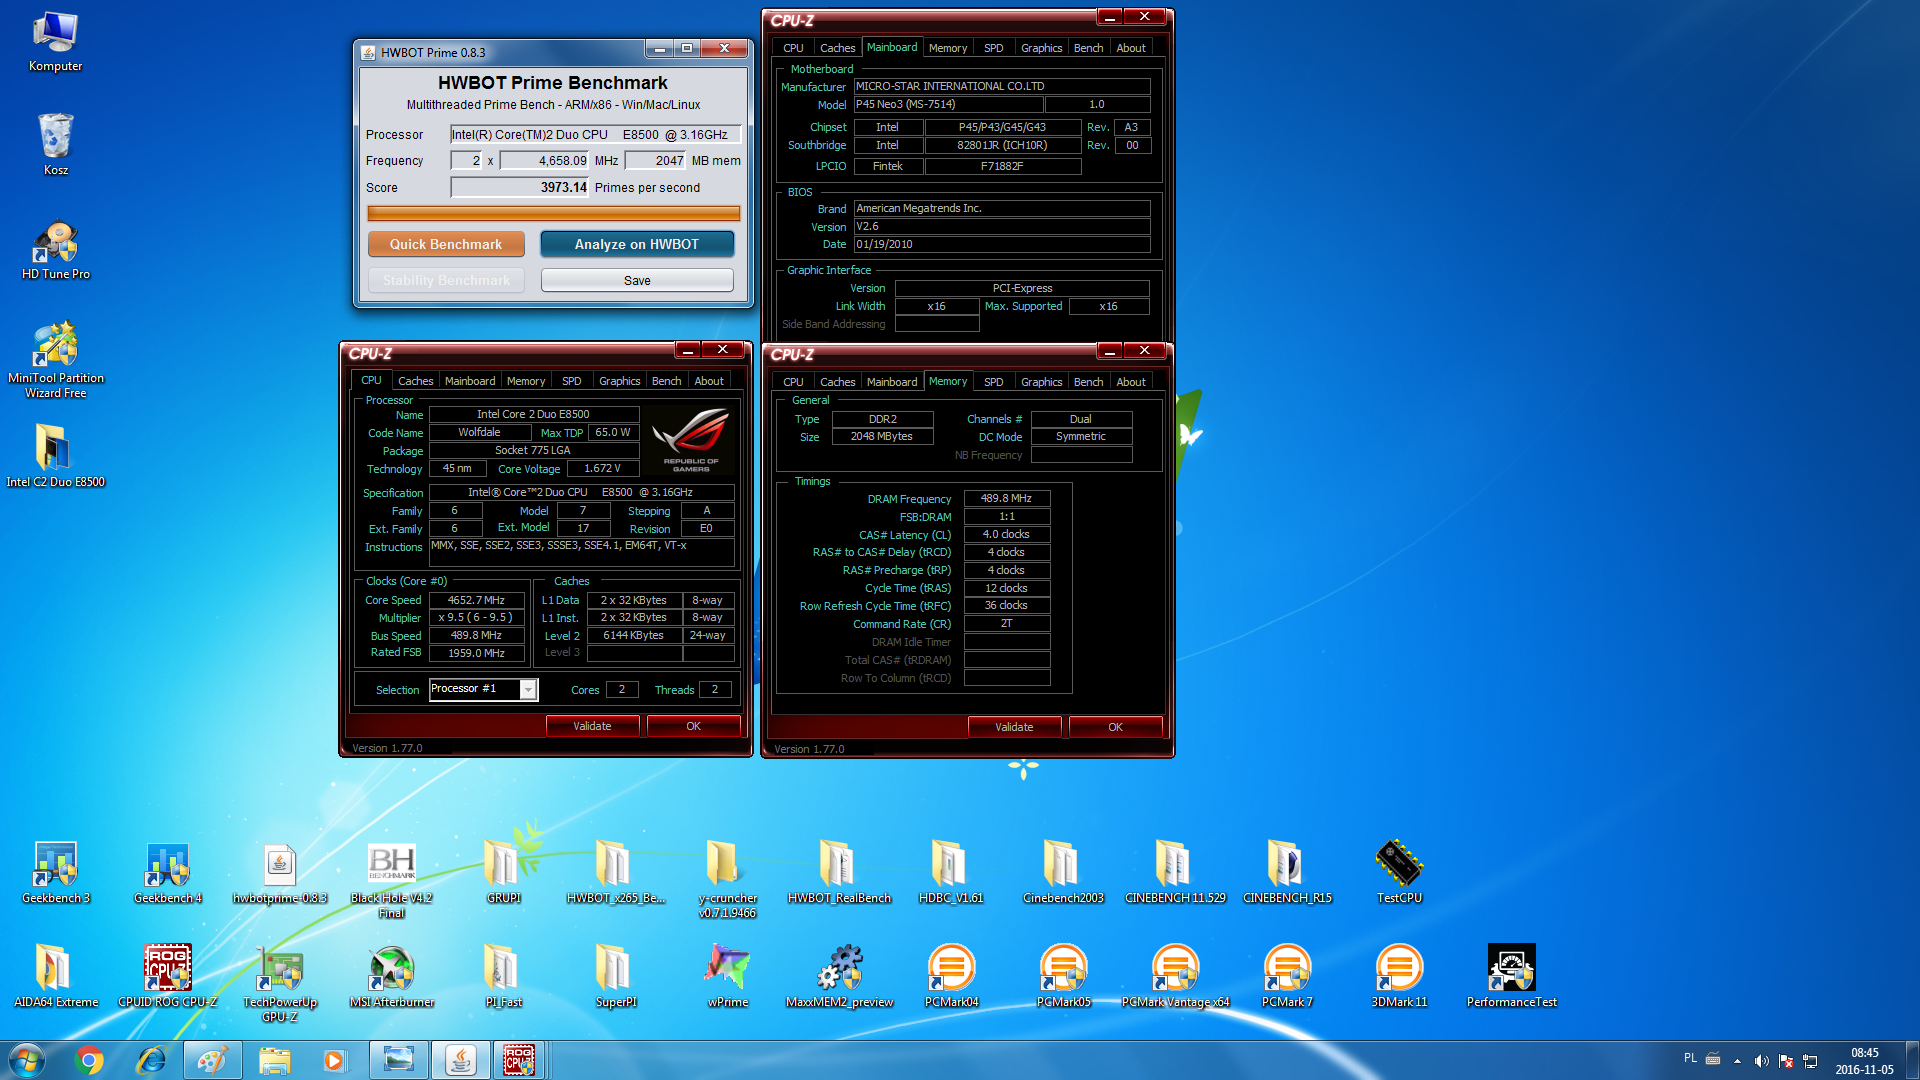Click Quick Benchmark in HWBOT Prime

[446, 244]
